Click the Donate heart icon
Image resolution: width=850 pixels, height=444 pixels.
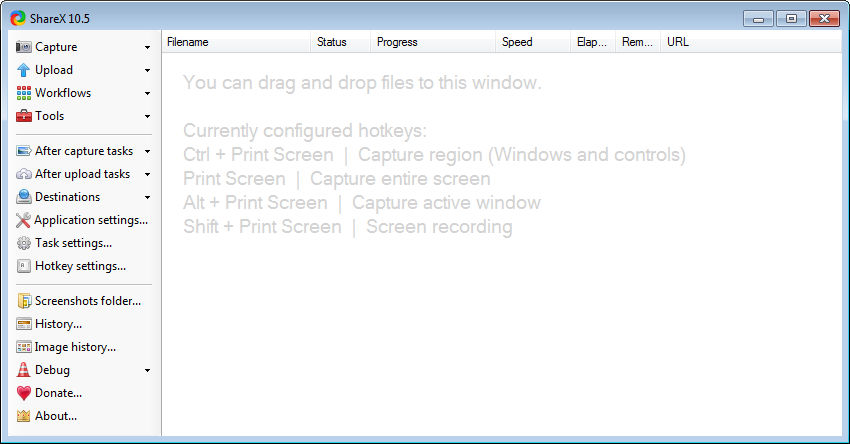pos(24,393)
